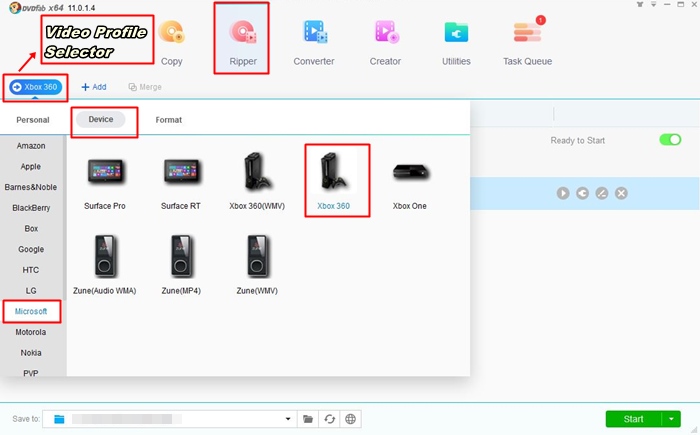700x435 pixels.
Task: Select Motorola in the device list
Action: 31,332
